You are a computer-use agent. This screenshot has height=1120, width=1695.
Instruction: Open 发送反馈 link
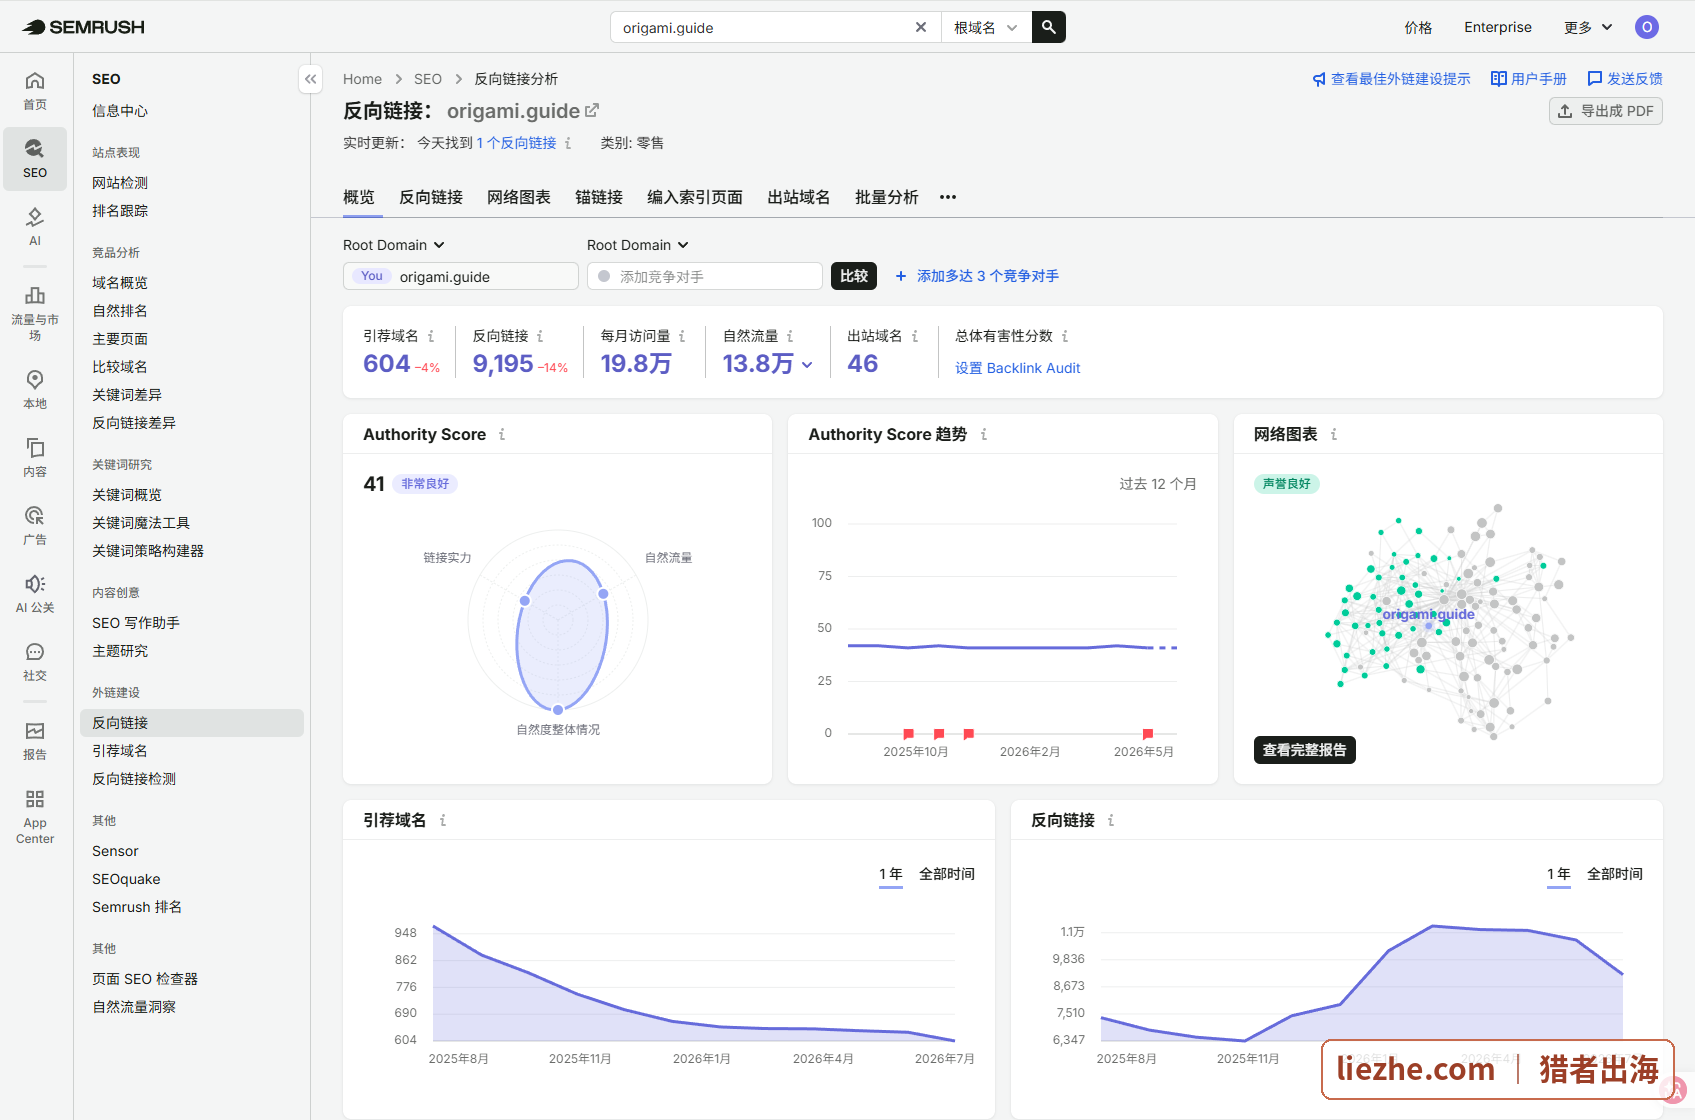coord(1625,79)
